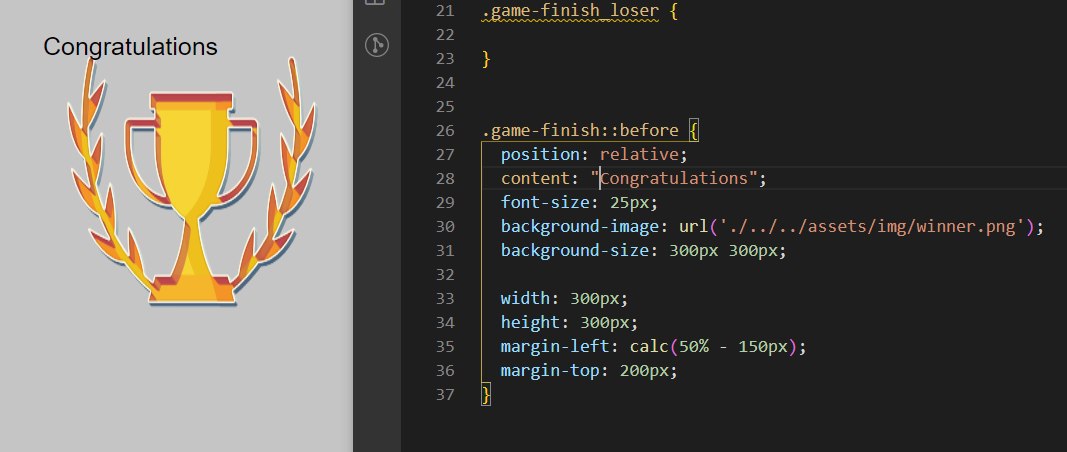Click the margin-left property
The width and height of the screenshot is (1067, 452).
(555, 346)
